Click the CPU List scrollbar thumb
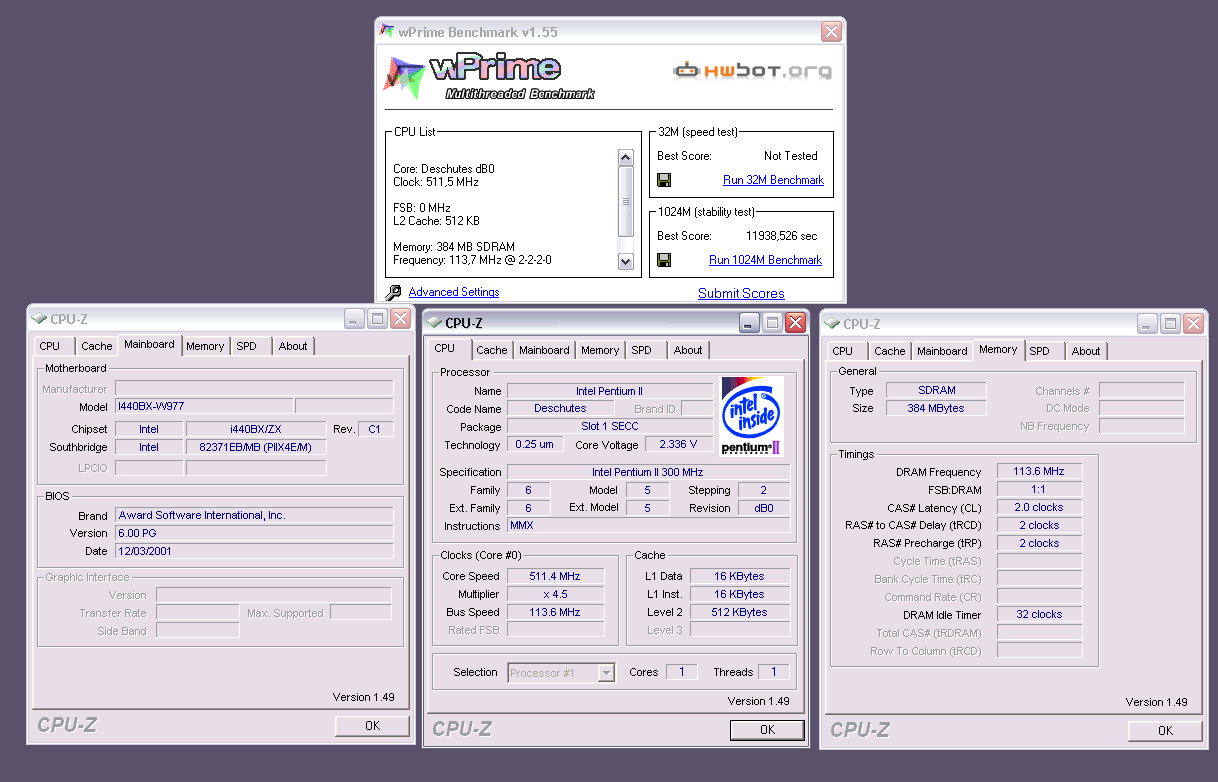1218x782 pixels. 626,201
